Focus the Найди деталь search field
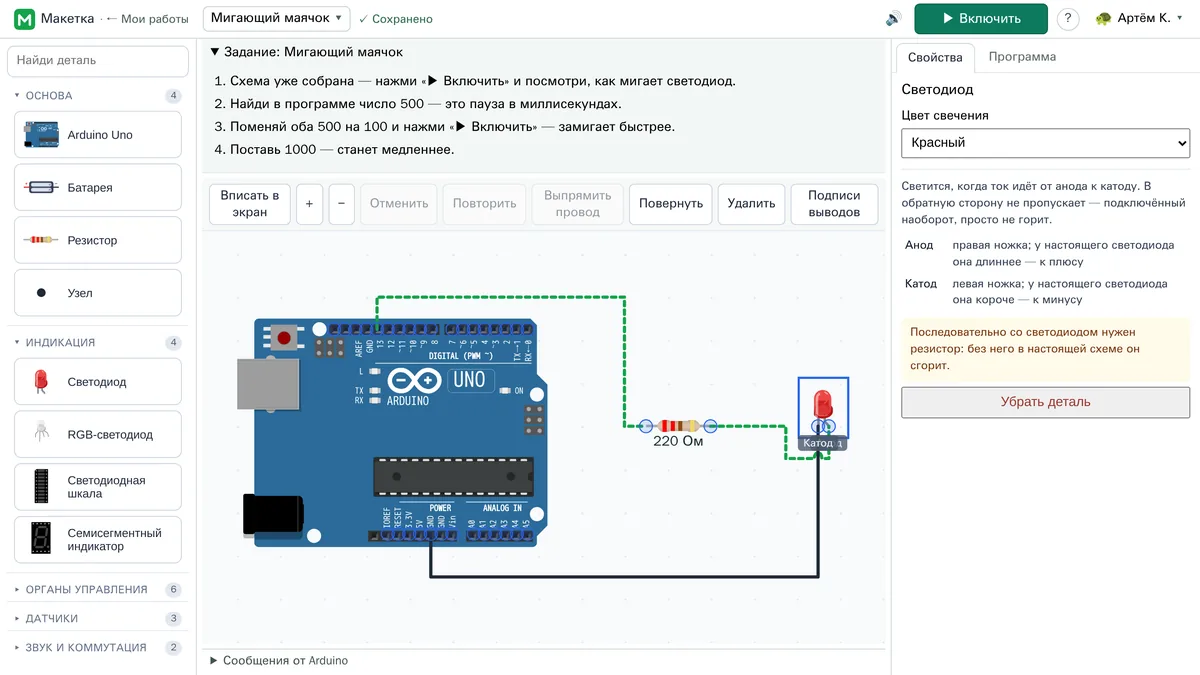 (98, 60)
